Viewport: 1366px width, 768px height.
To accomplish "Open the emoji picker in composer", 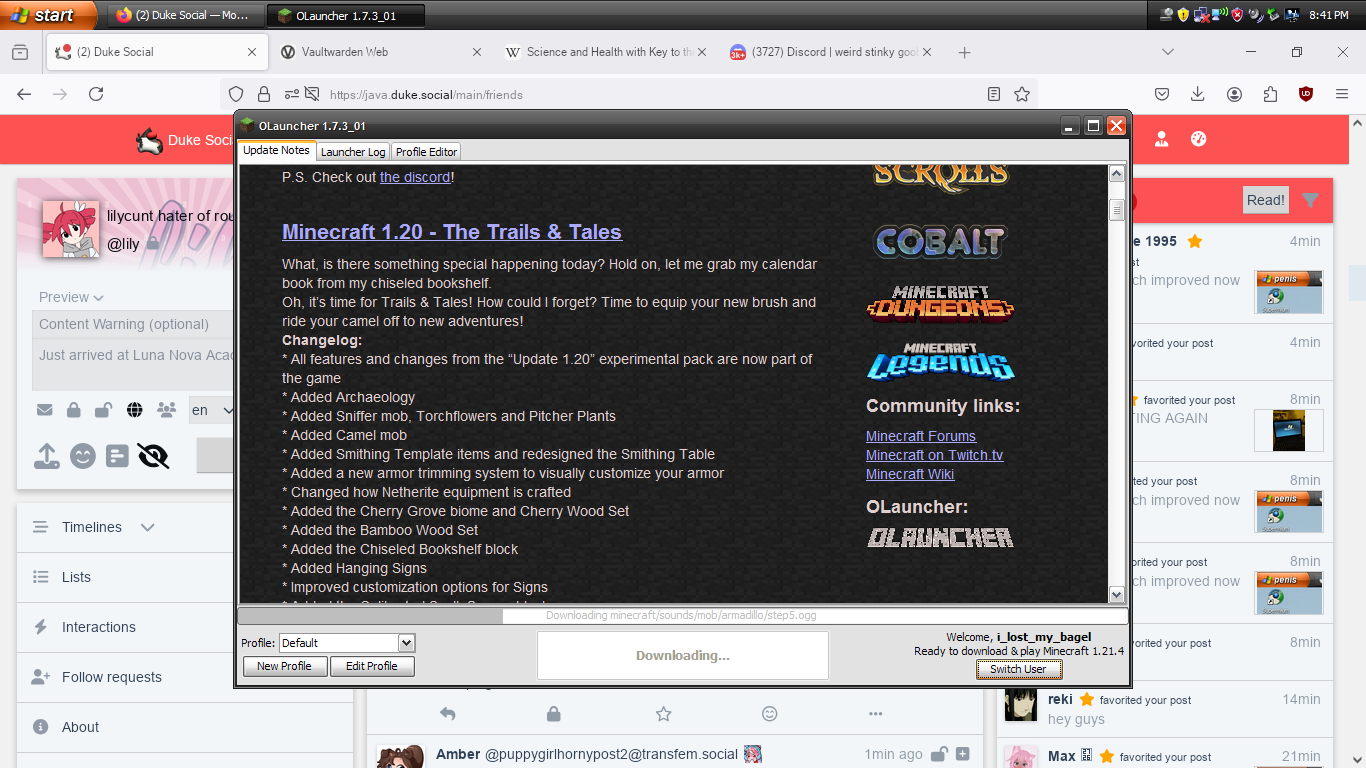I will click(x=83, y=456).
